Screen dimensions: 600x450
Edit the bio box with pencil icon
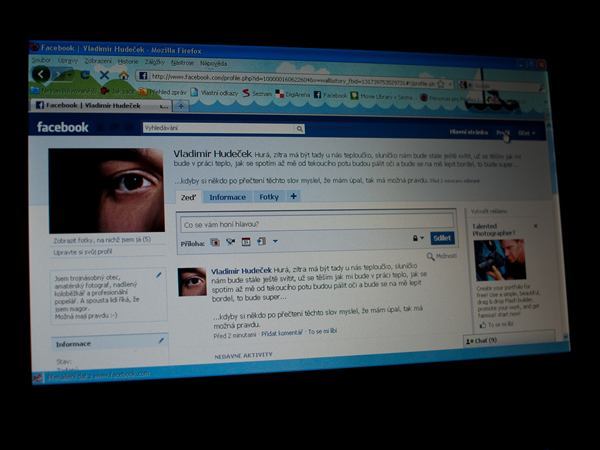158,275
